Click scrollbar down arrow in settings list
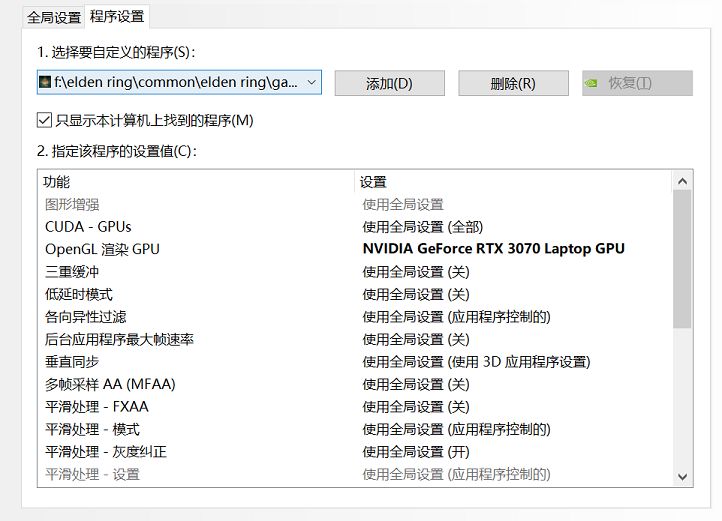This screenshot has width=722, height=521. (683, 476)
